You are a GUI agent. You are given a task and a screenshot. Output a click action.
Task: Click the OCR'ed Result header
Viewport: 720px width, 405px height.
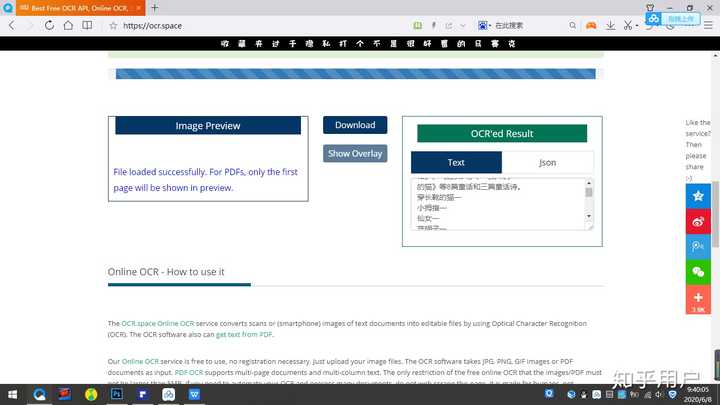[x=502, y=134]
